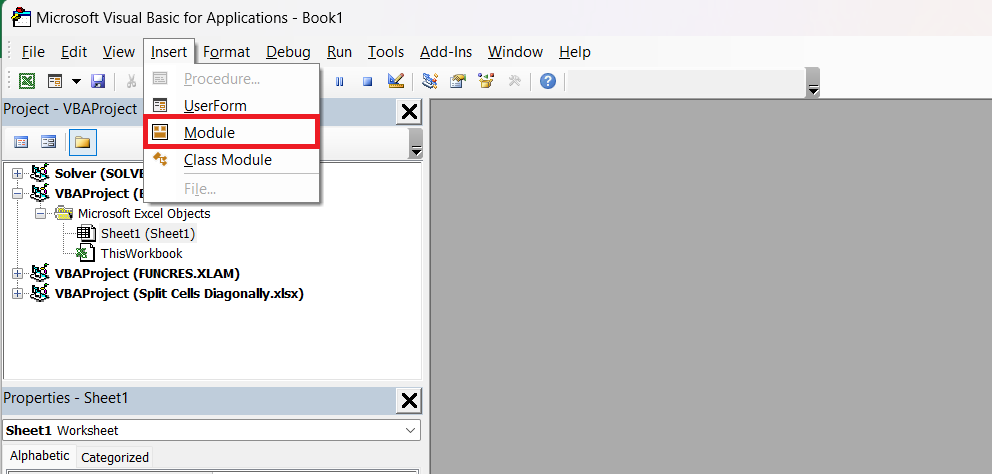Open Visual Basic Help question-mark icon
This screenshot has width=992, height=474.
coord(548,81)
